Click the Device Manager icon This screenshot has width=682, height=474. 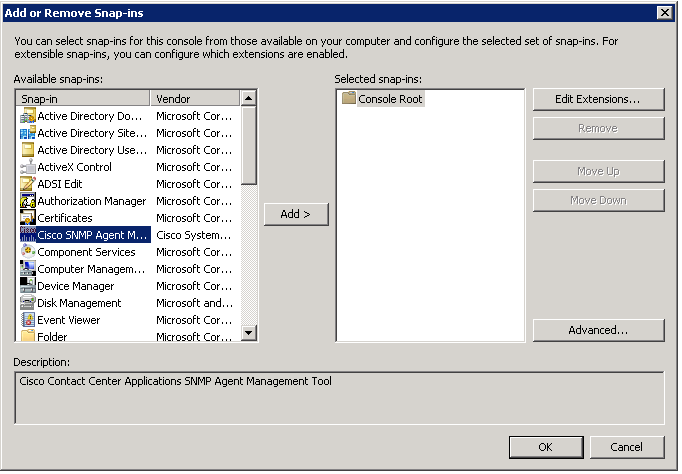(28, 286)
